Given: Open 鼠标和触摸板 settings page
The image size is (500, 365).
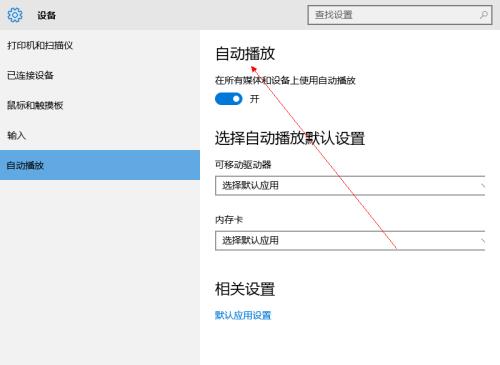Looking at the screenshot, I should [100, 105].
